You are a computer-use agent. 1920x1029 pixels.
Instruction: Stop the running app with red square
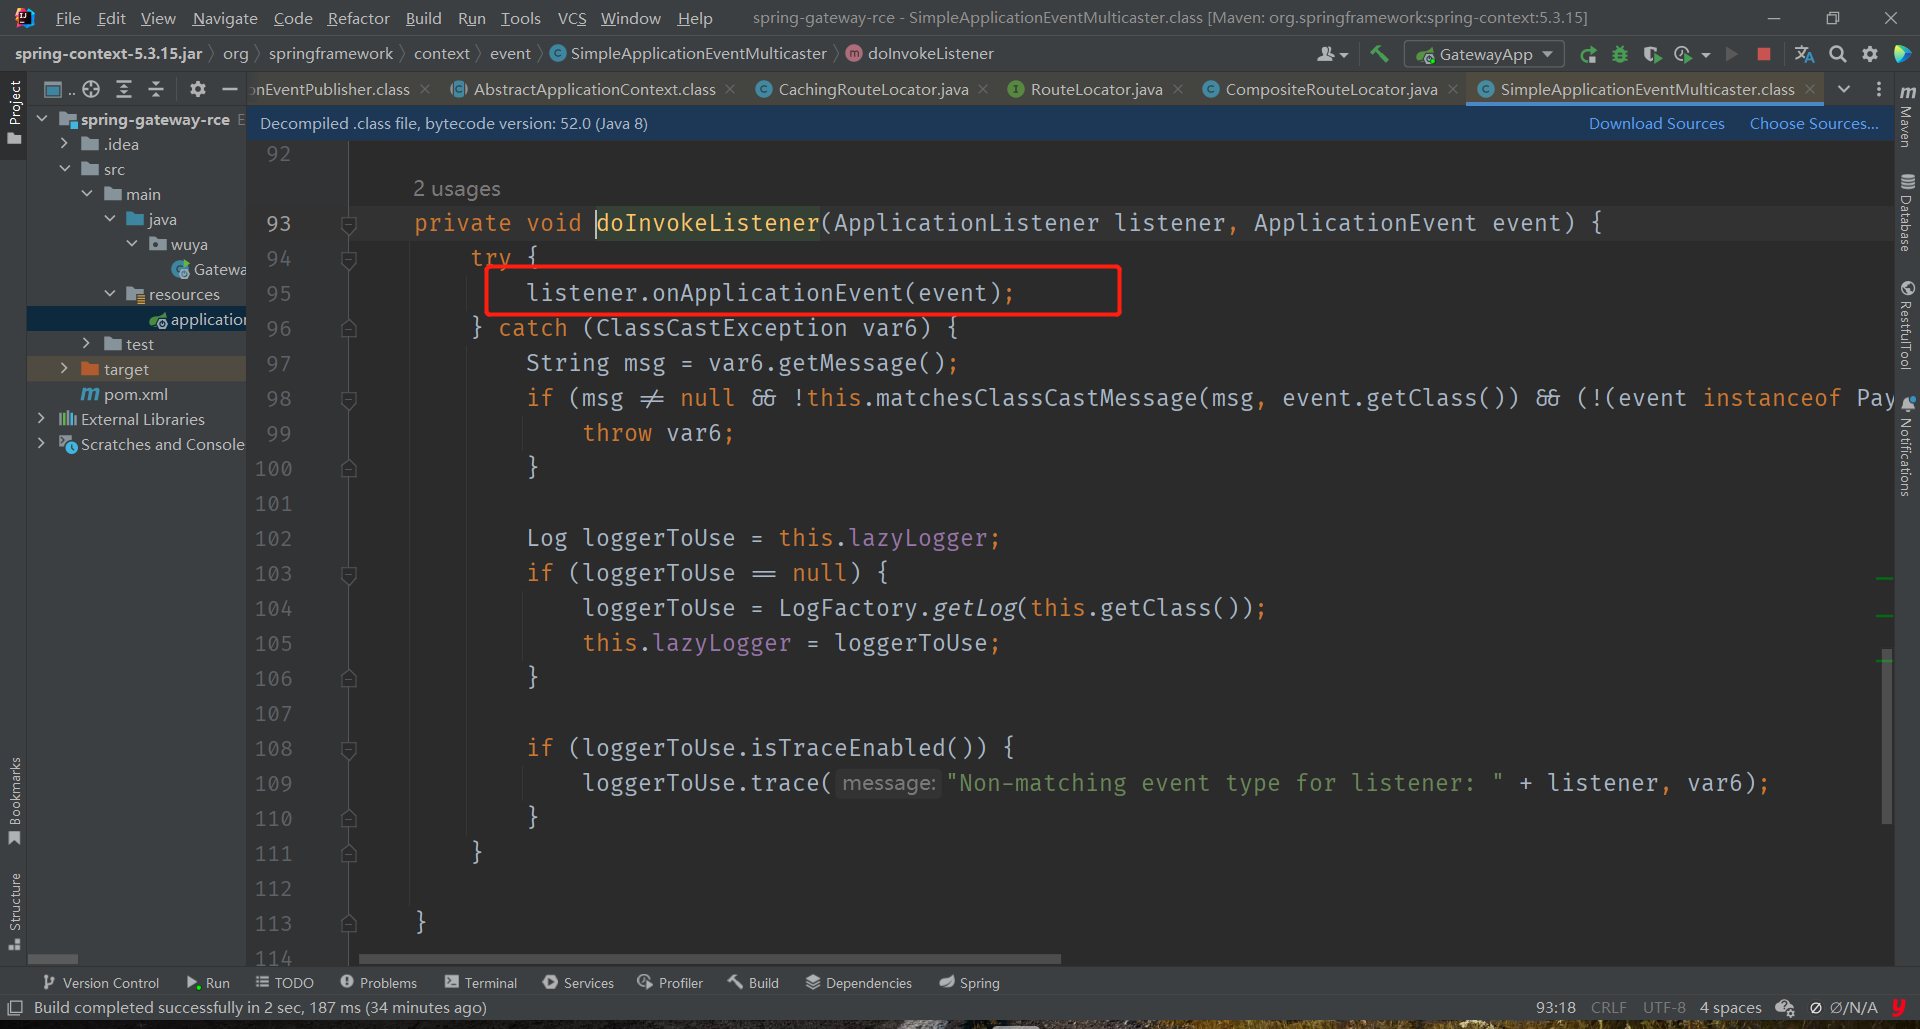coord(1764,54)
